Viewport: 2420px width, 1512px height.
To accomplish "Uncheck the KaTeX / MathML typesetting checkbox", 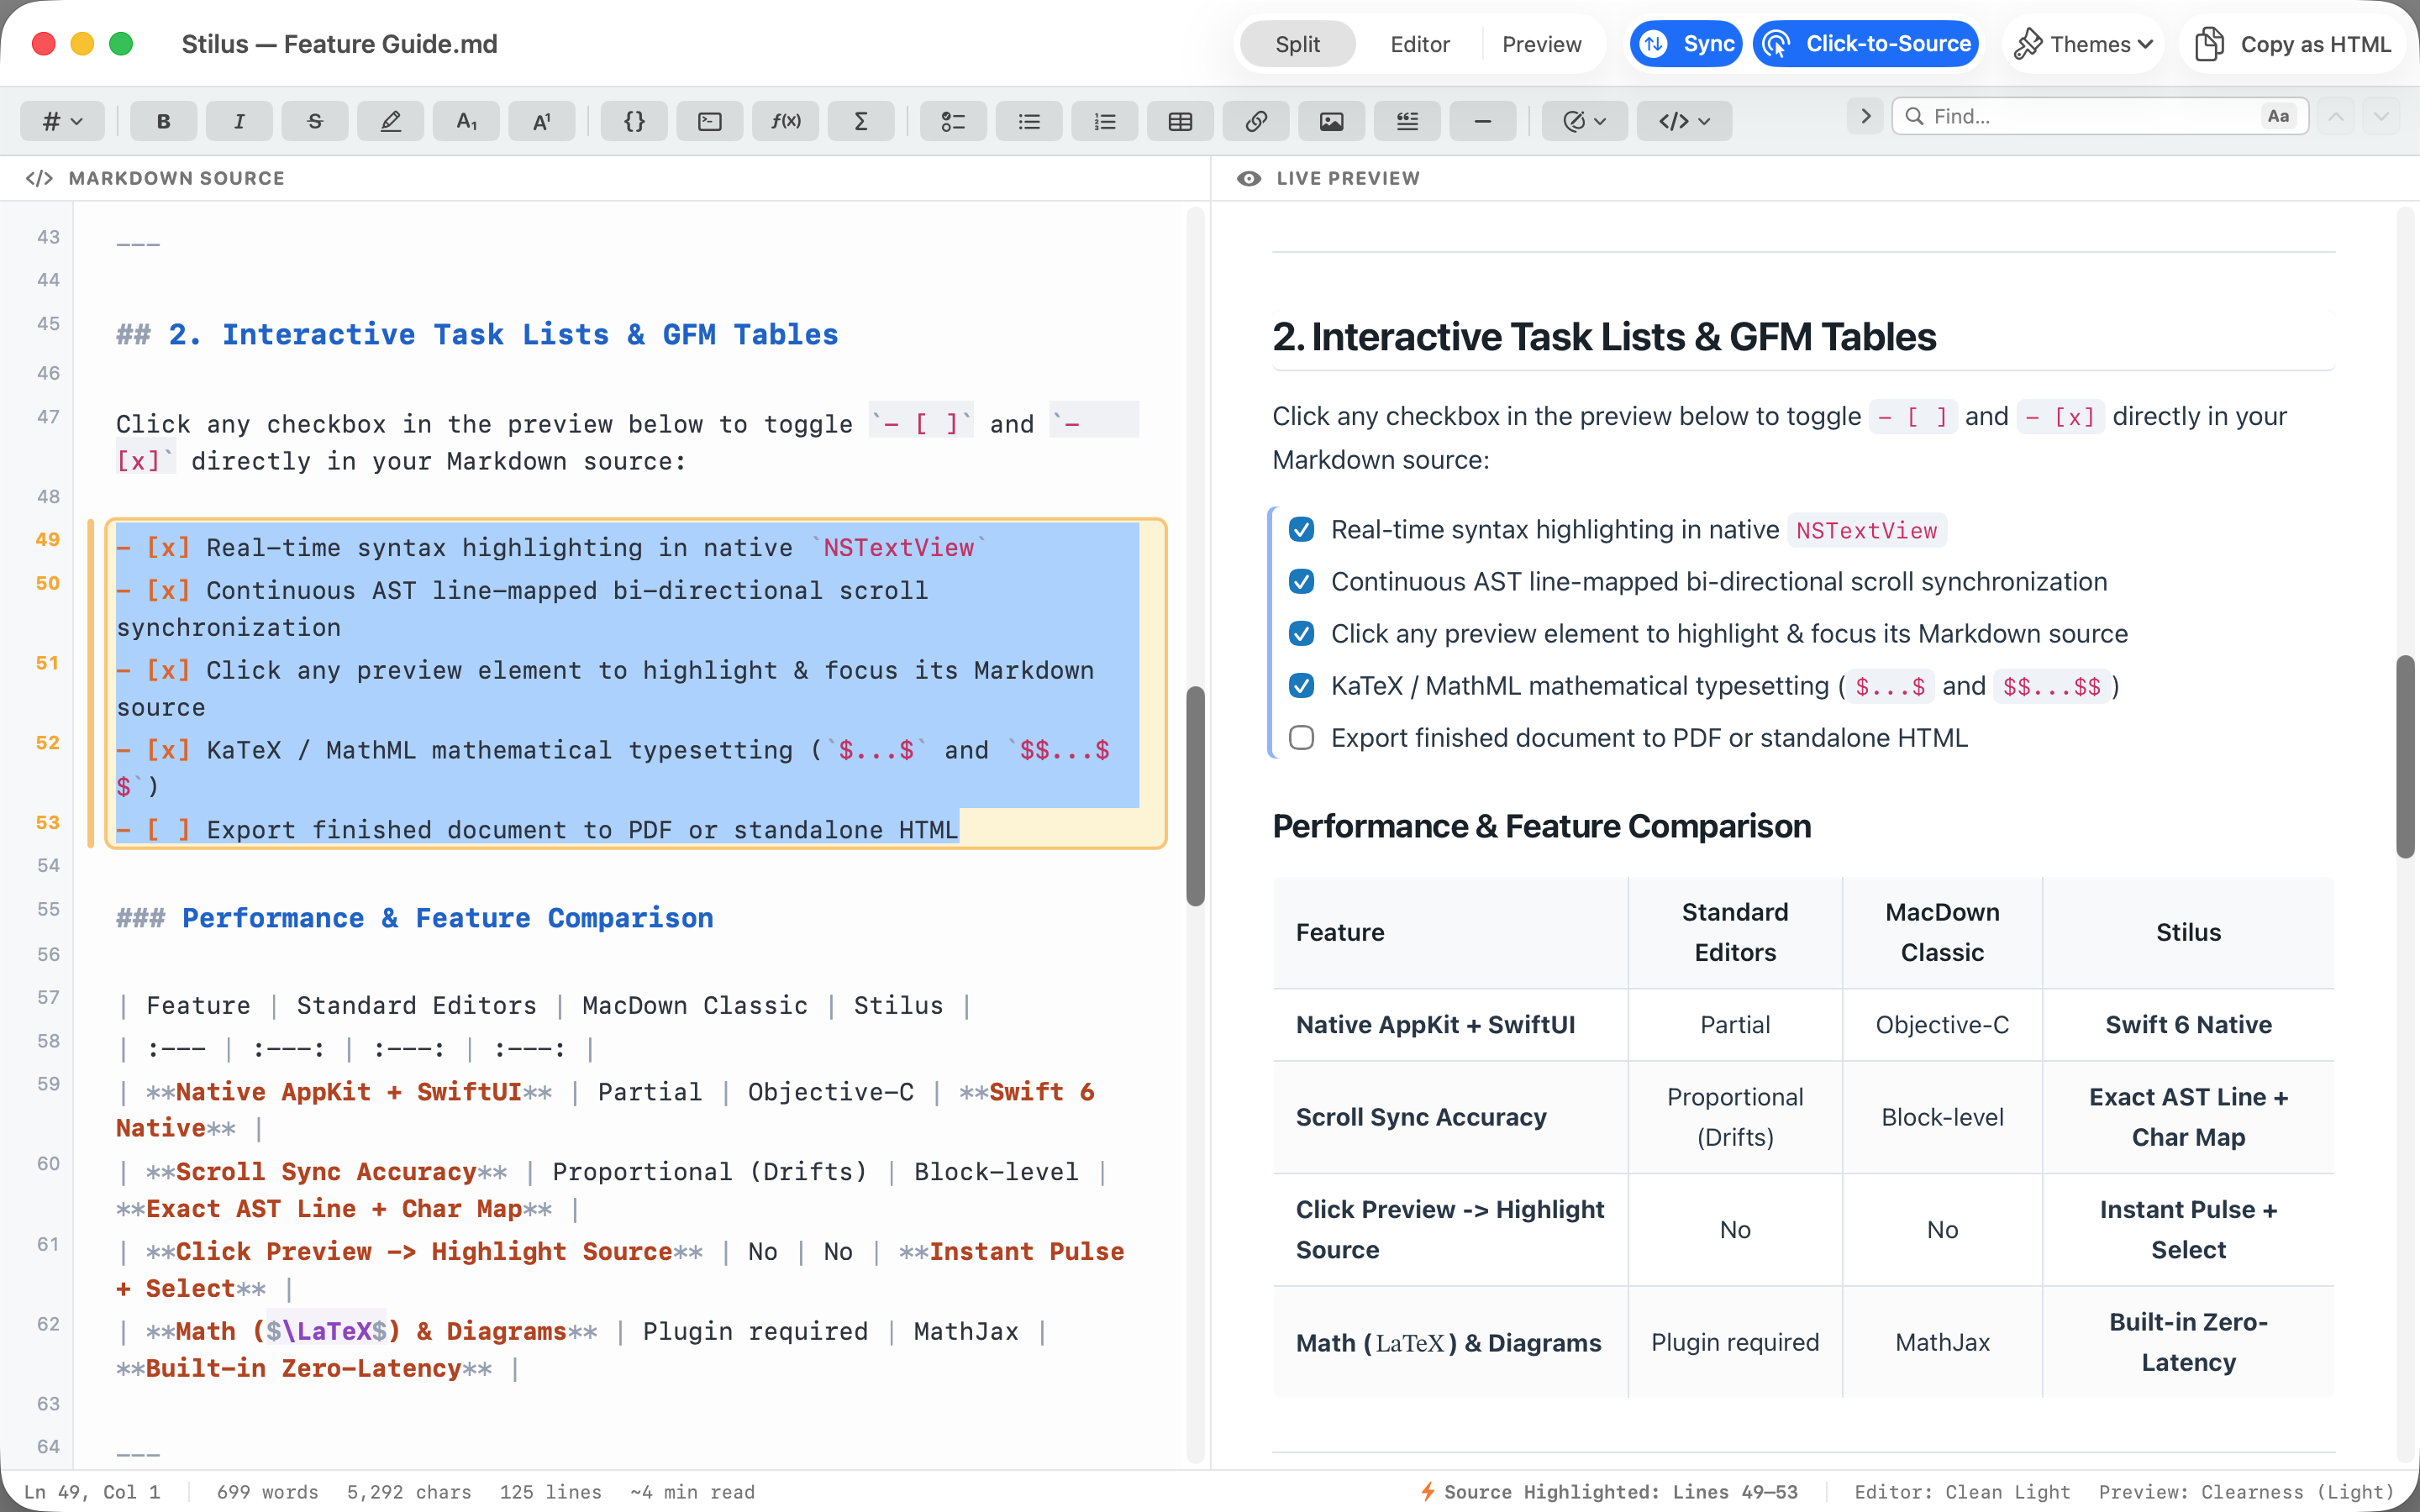I will pyautogui.click(x=1301, y=685).
